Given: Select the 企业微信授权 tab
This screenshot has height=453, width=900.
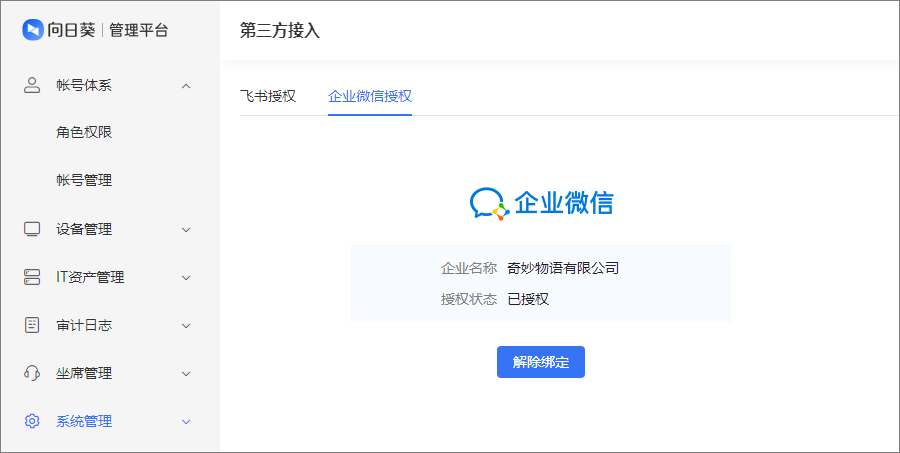Looking at the screenshot, I should pos(370,96).
